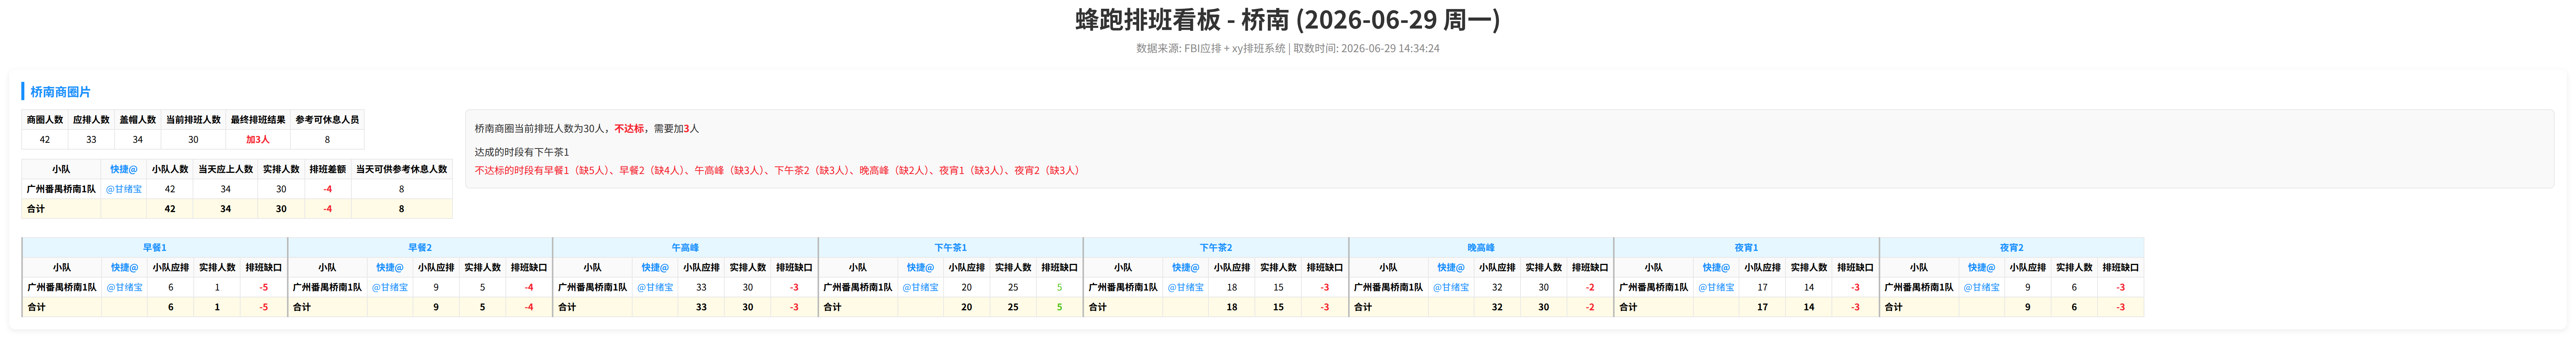Image resolution: width=2576 pixels, height=340 pixels.
Task: Click the 当天应上人数 column header
Action: point(225,169)
